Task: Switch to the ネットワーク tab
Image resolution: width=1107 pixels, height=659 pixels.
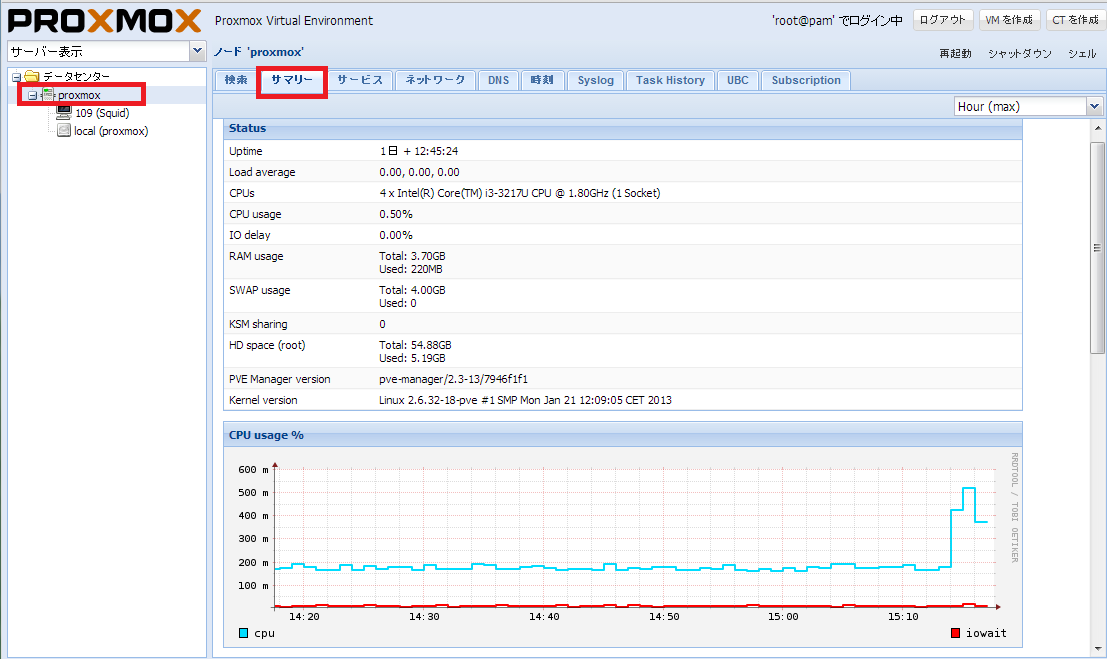Action: click(435, 80)
